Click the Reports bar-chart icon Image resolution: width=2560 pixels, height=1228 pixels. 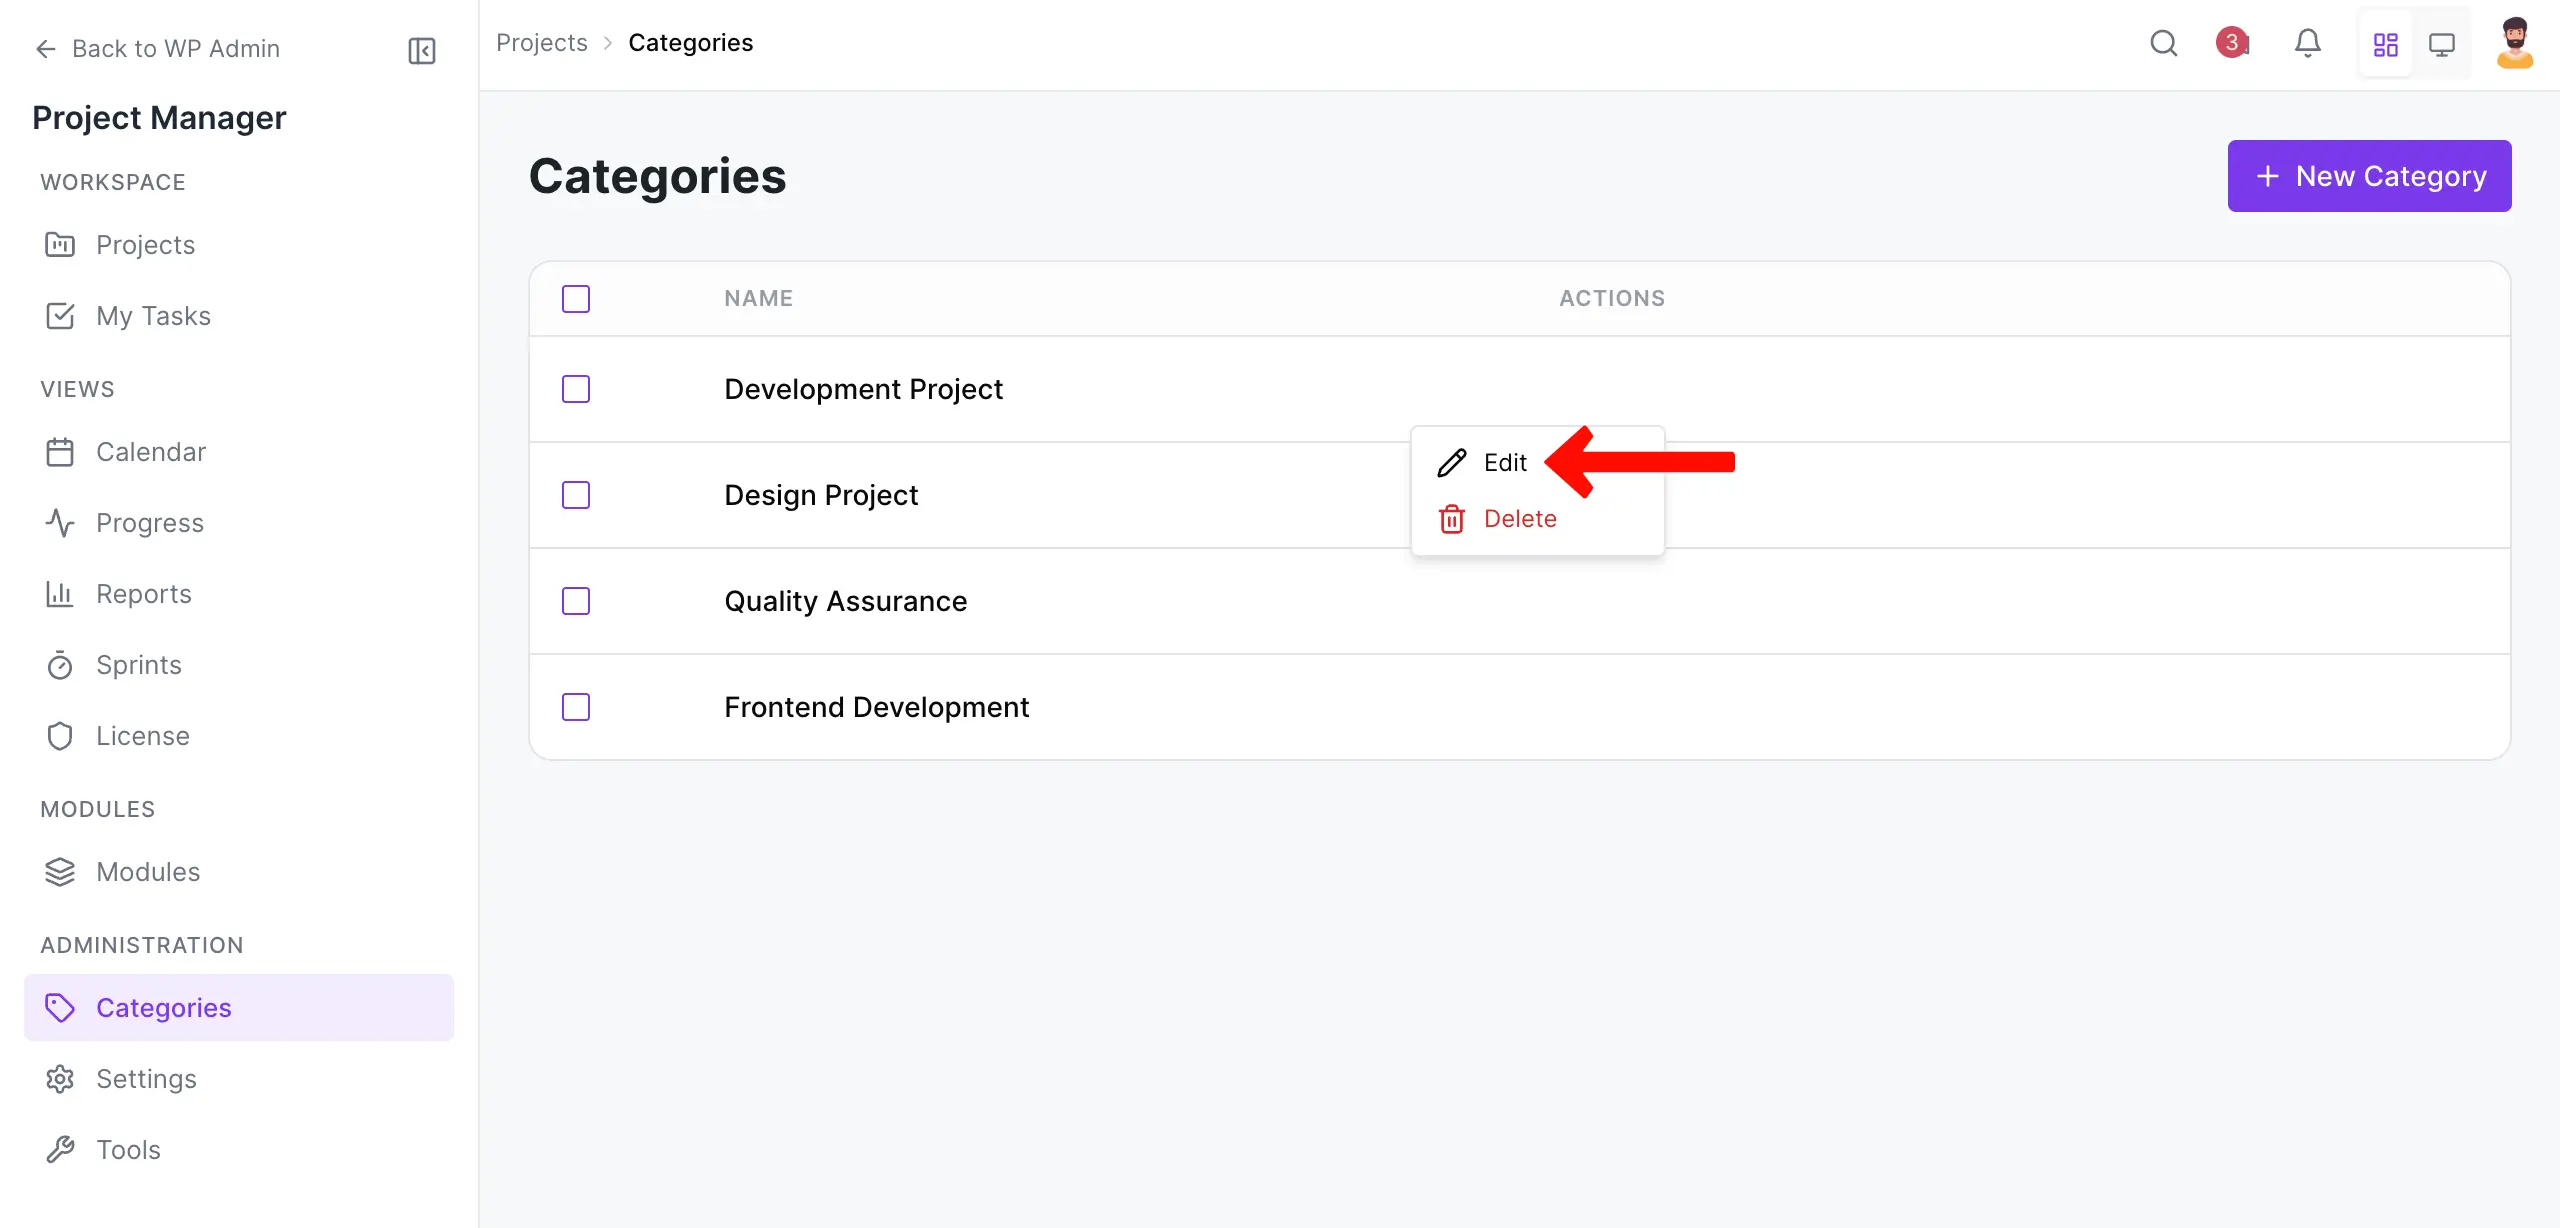click(x=60, y=593)
